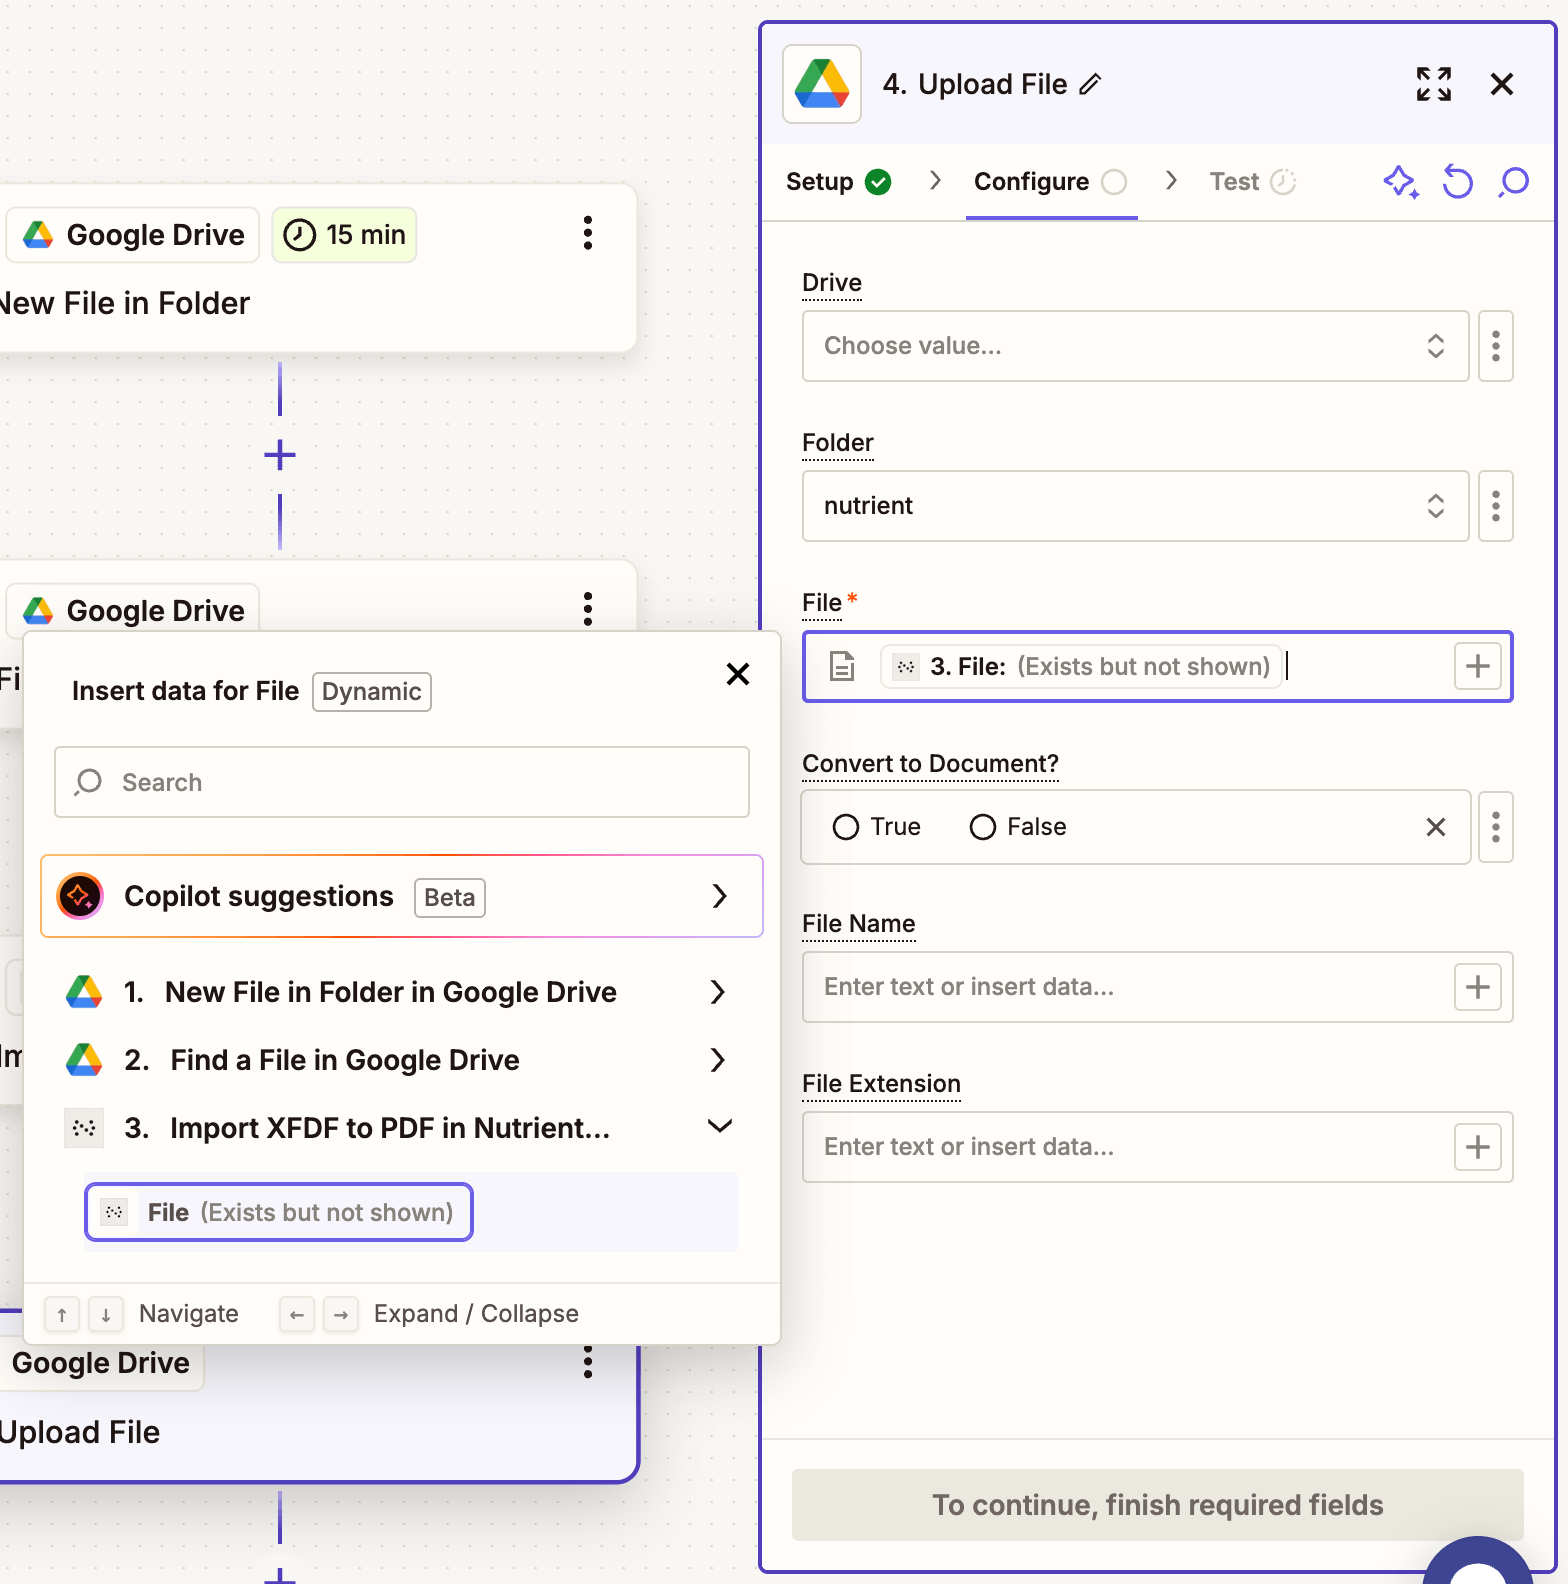Switch to the Test tab

tap(1253, 182)
